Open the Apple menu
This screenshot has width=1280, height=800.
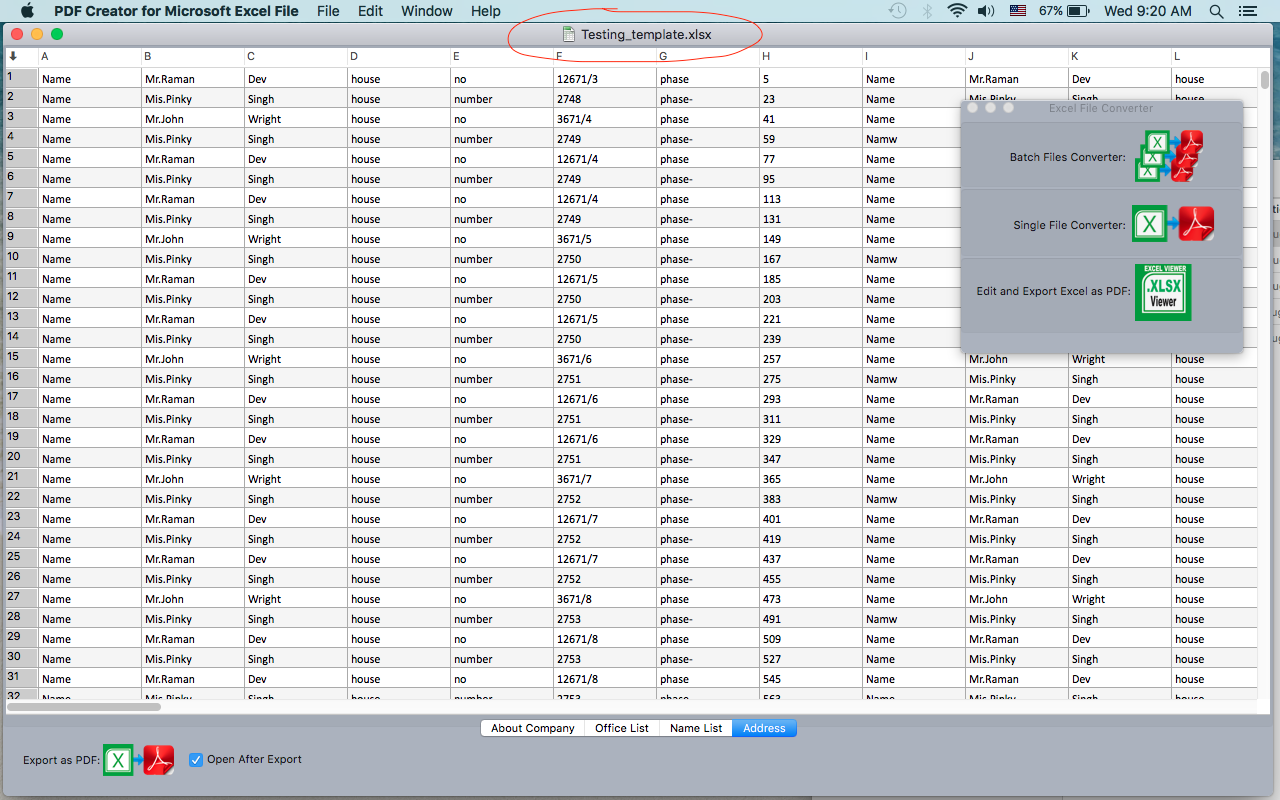tap(27, 11)
